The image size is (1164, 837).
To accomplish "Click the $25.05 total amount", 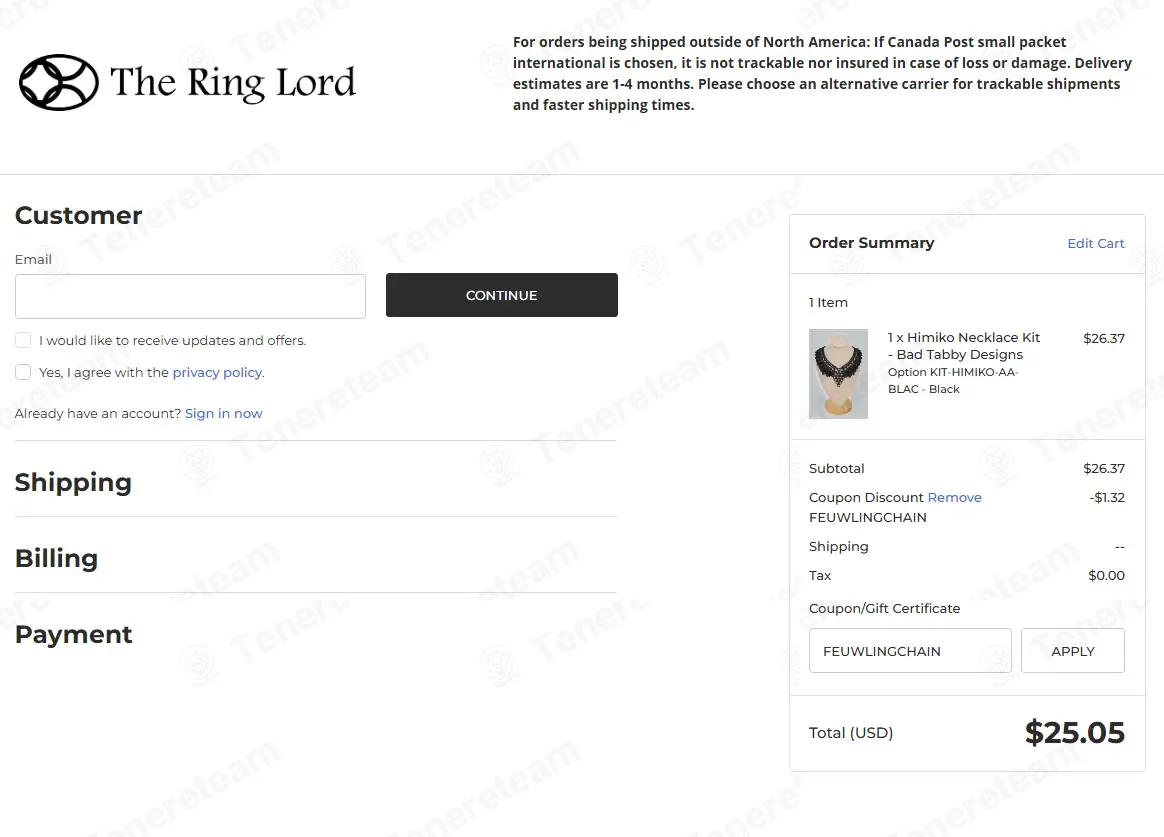I will point(1074,733).
